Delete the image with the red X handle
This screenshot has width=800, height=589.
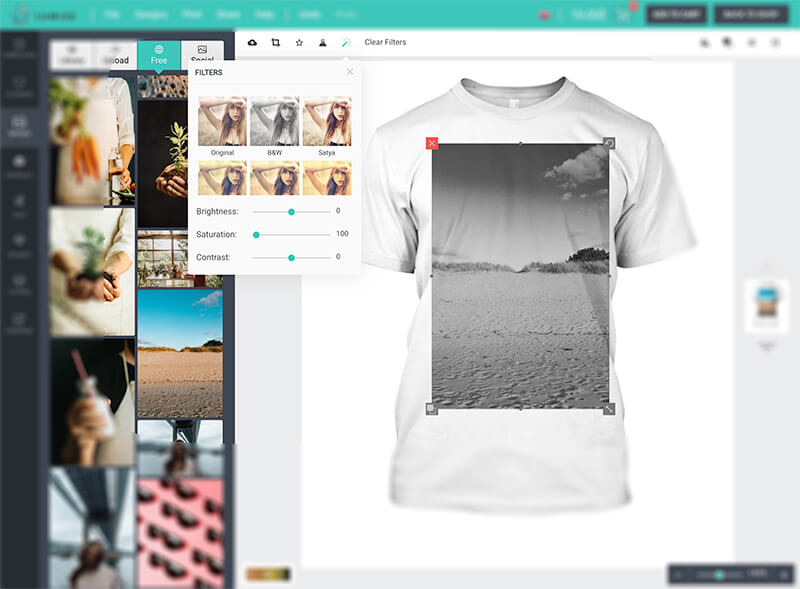(x=432, y=143)
